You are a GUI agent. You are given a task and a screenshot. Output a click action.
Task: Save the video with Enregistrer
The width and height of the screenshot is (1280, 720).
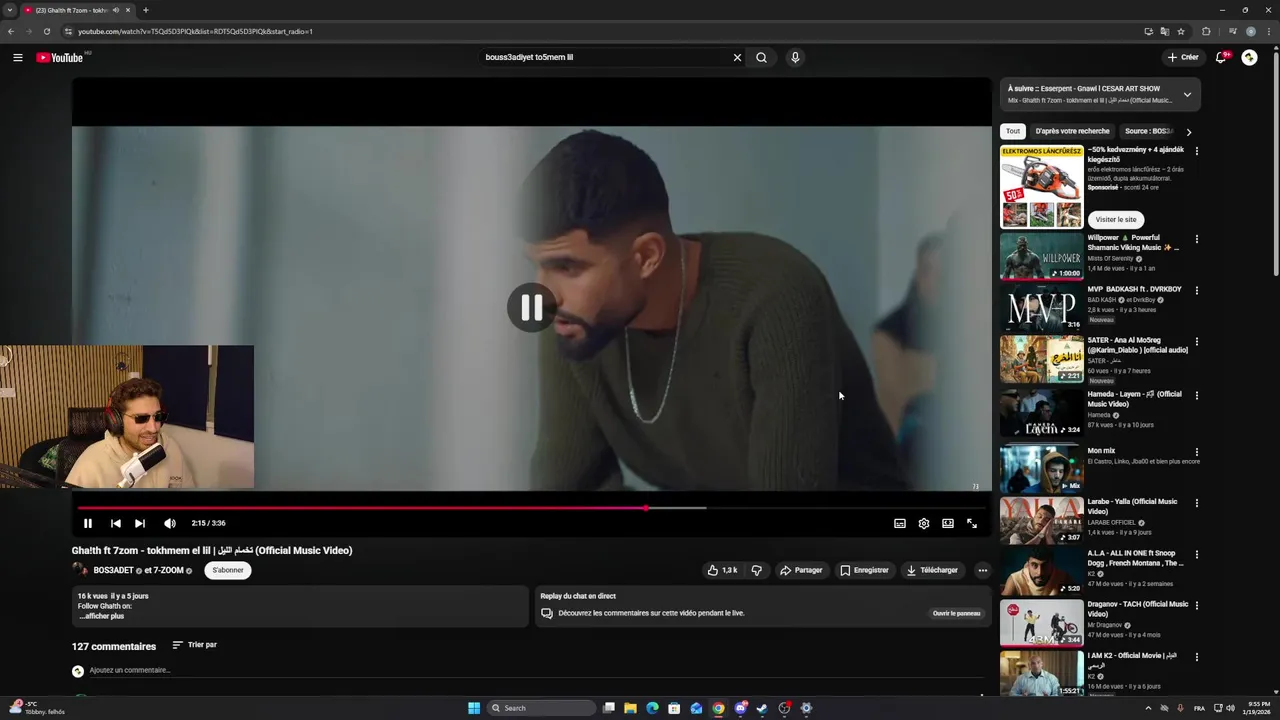tap(864, 570)
